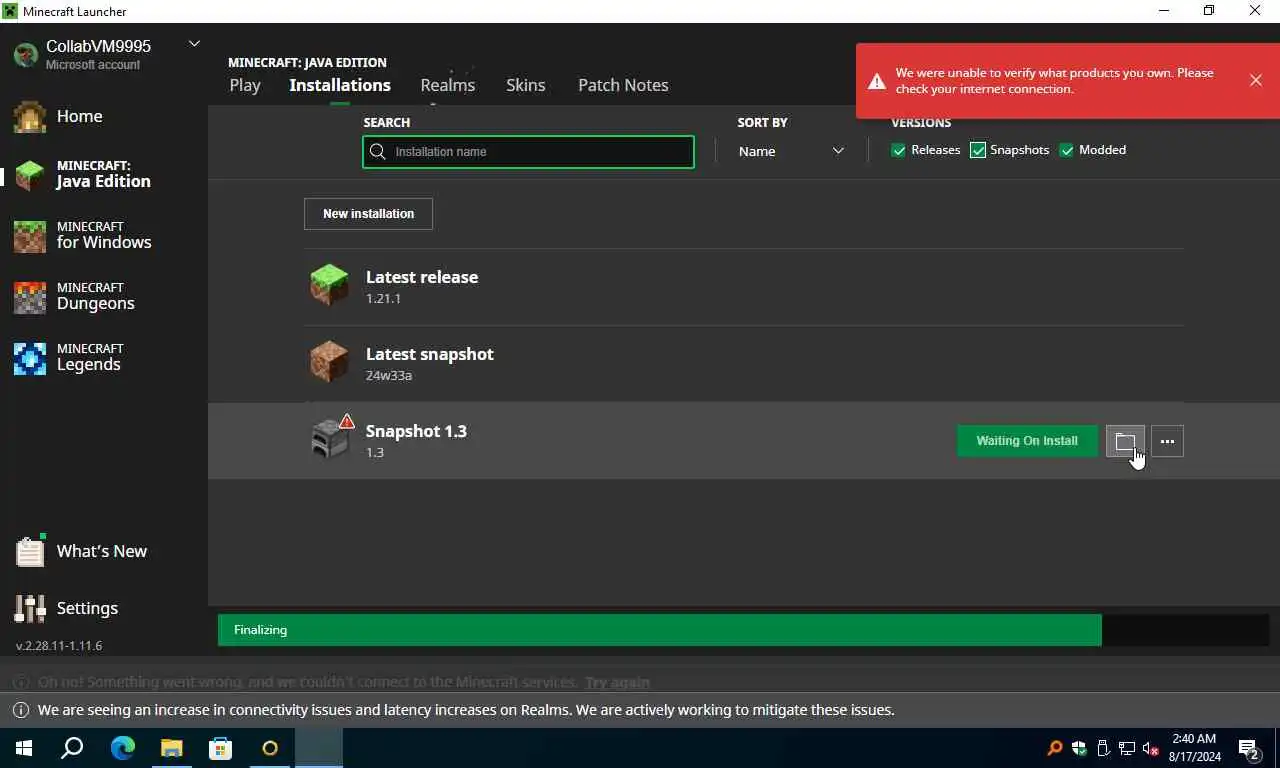Image resolution: width=1280 pixels, height=768 pixels.
Task: Click the launcher version number v.2.28.11-1.11.6
Action: [59, 646]
